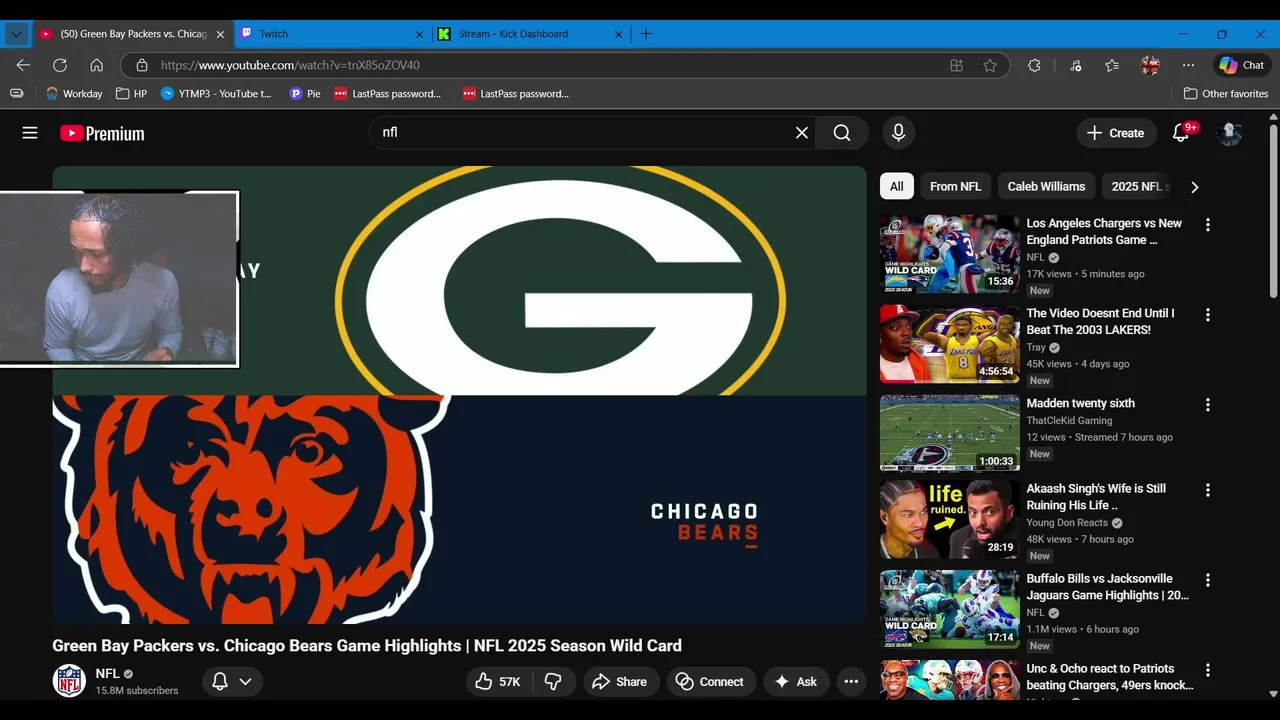Open browser extensions menu
1280x720 pixels.
(x=1034, y=65)
